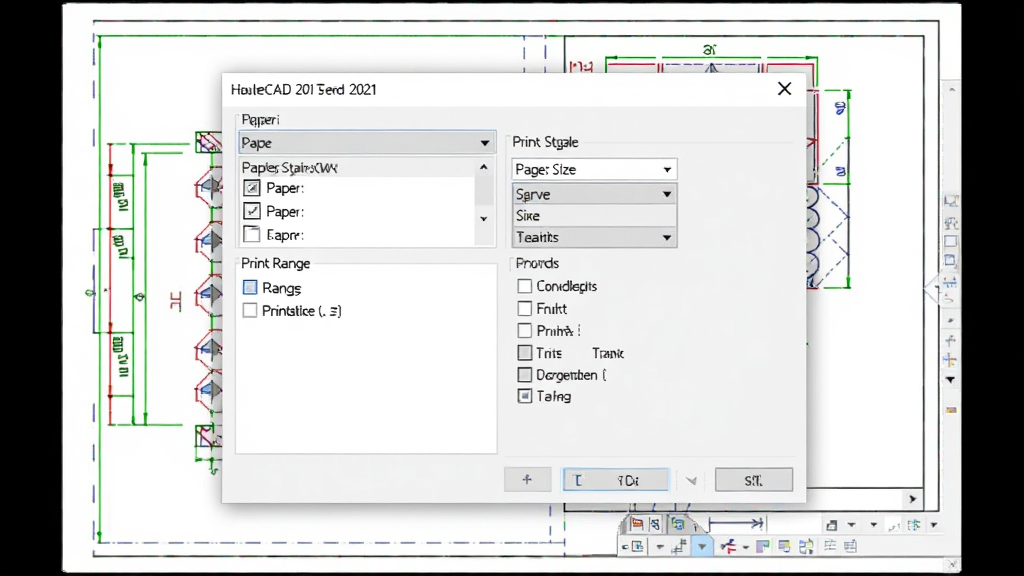Click the long arrow dimension icon in bottom toolbar

click(736, 523)
